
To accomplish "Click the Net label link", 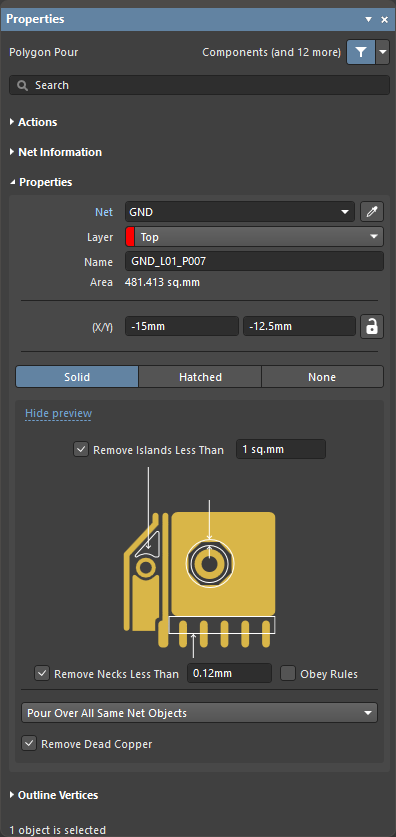I will [x=104, y=212].
